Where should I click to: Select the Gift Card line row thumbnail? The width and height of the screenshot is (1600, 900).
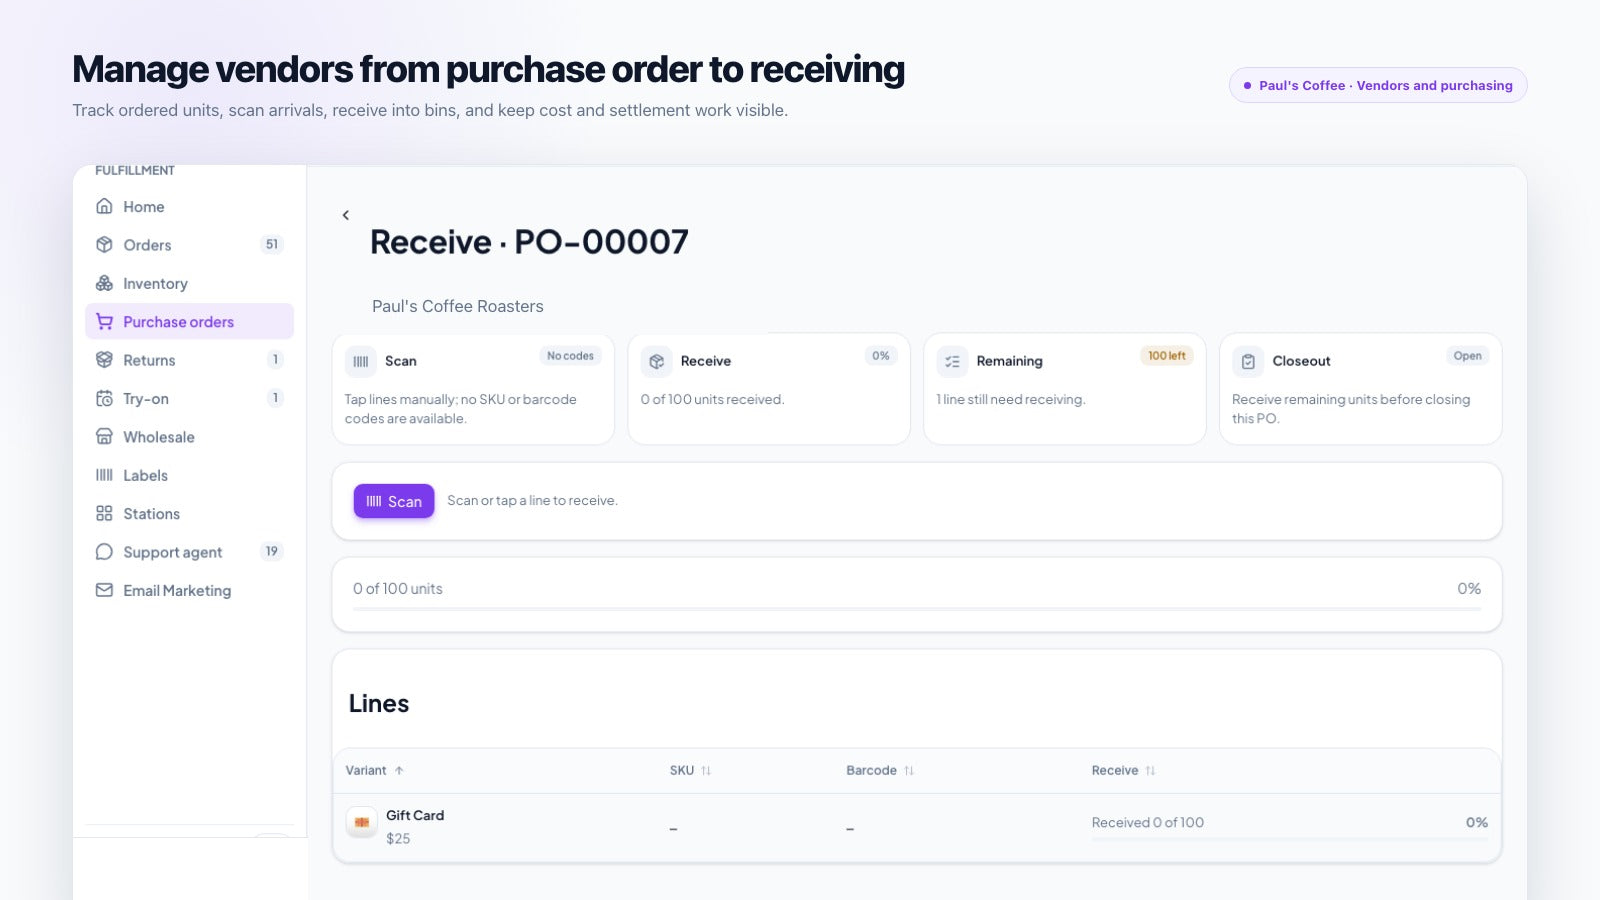pos(362,822)
